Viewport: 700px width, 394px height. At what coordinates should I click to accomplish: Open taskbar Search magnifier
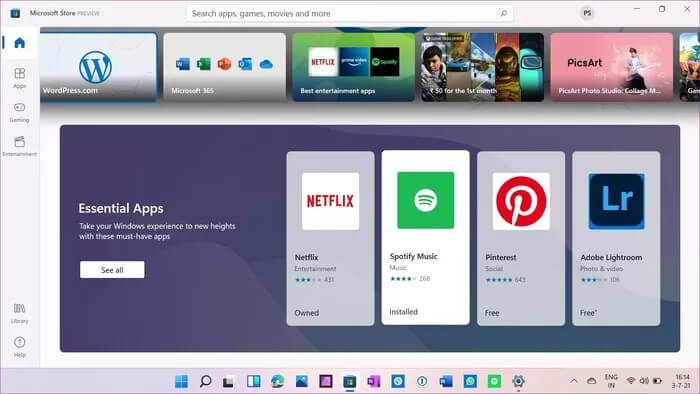(205, 382)
